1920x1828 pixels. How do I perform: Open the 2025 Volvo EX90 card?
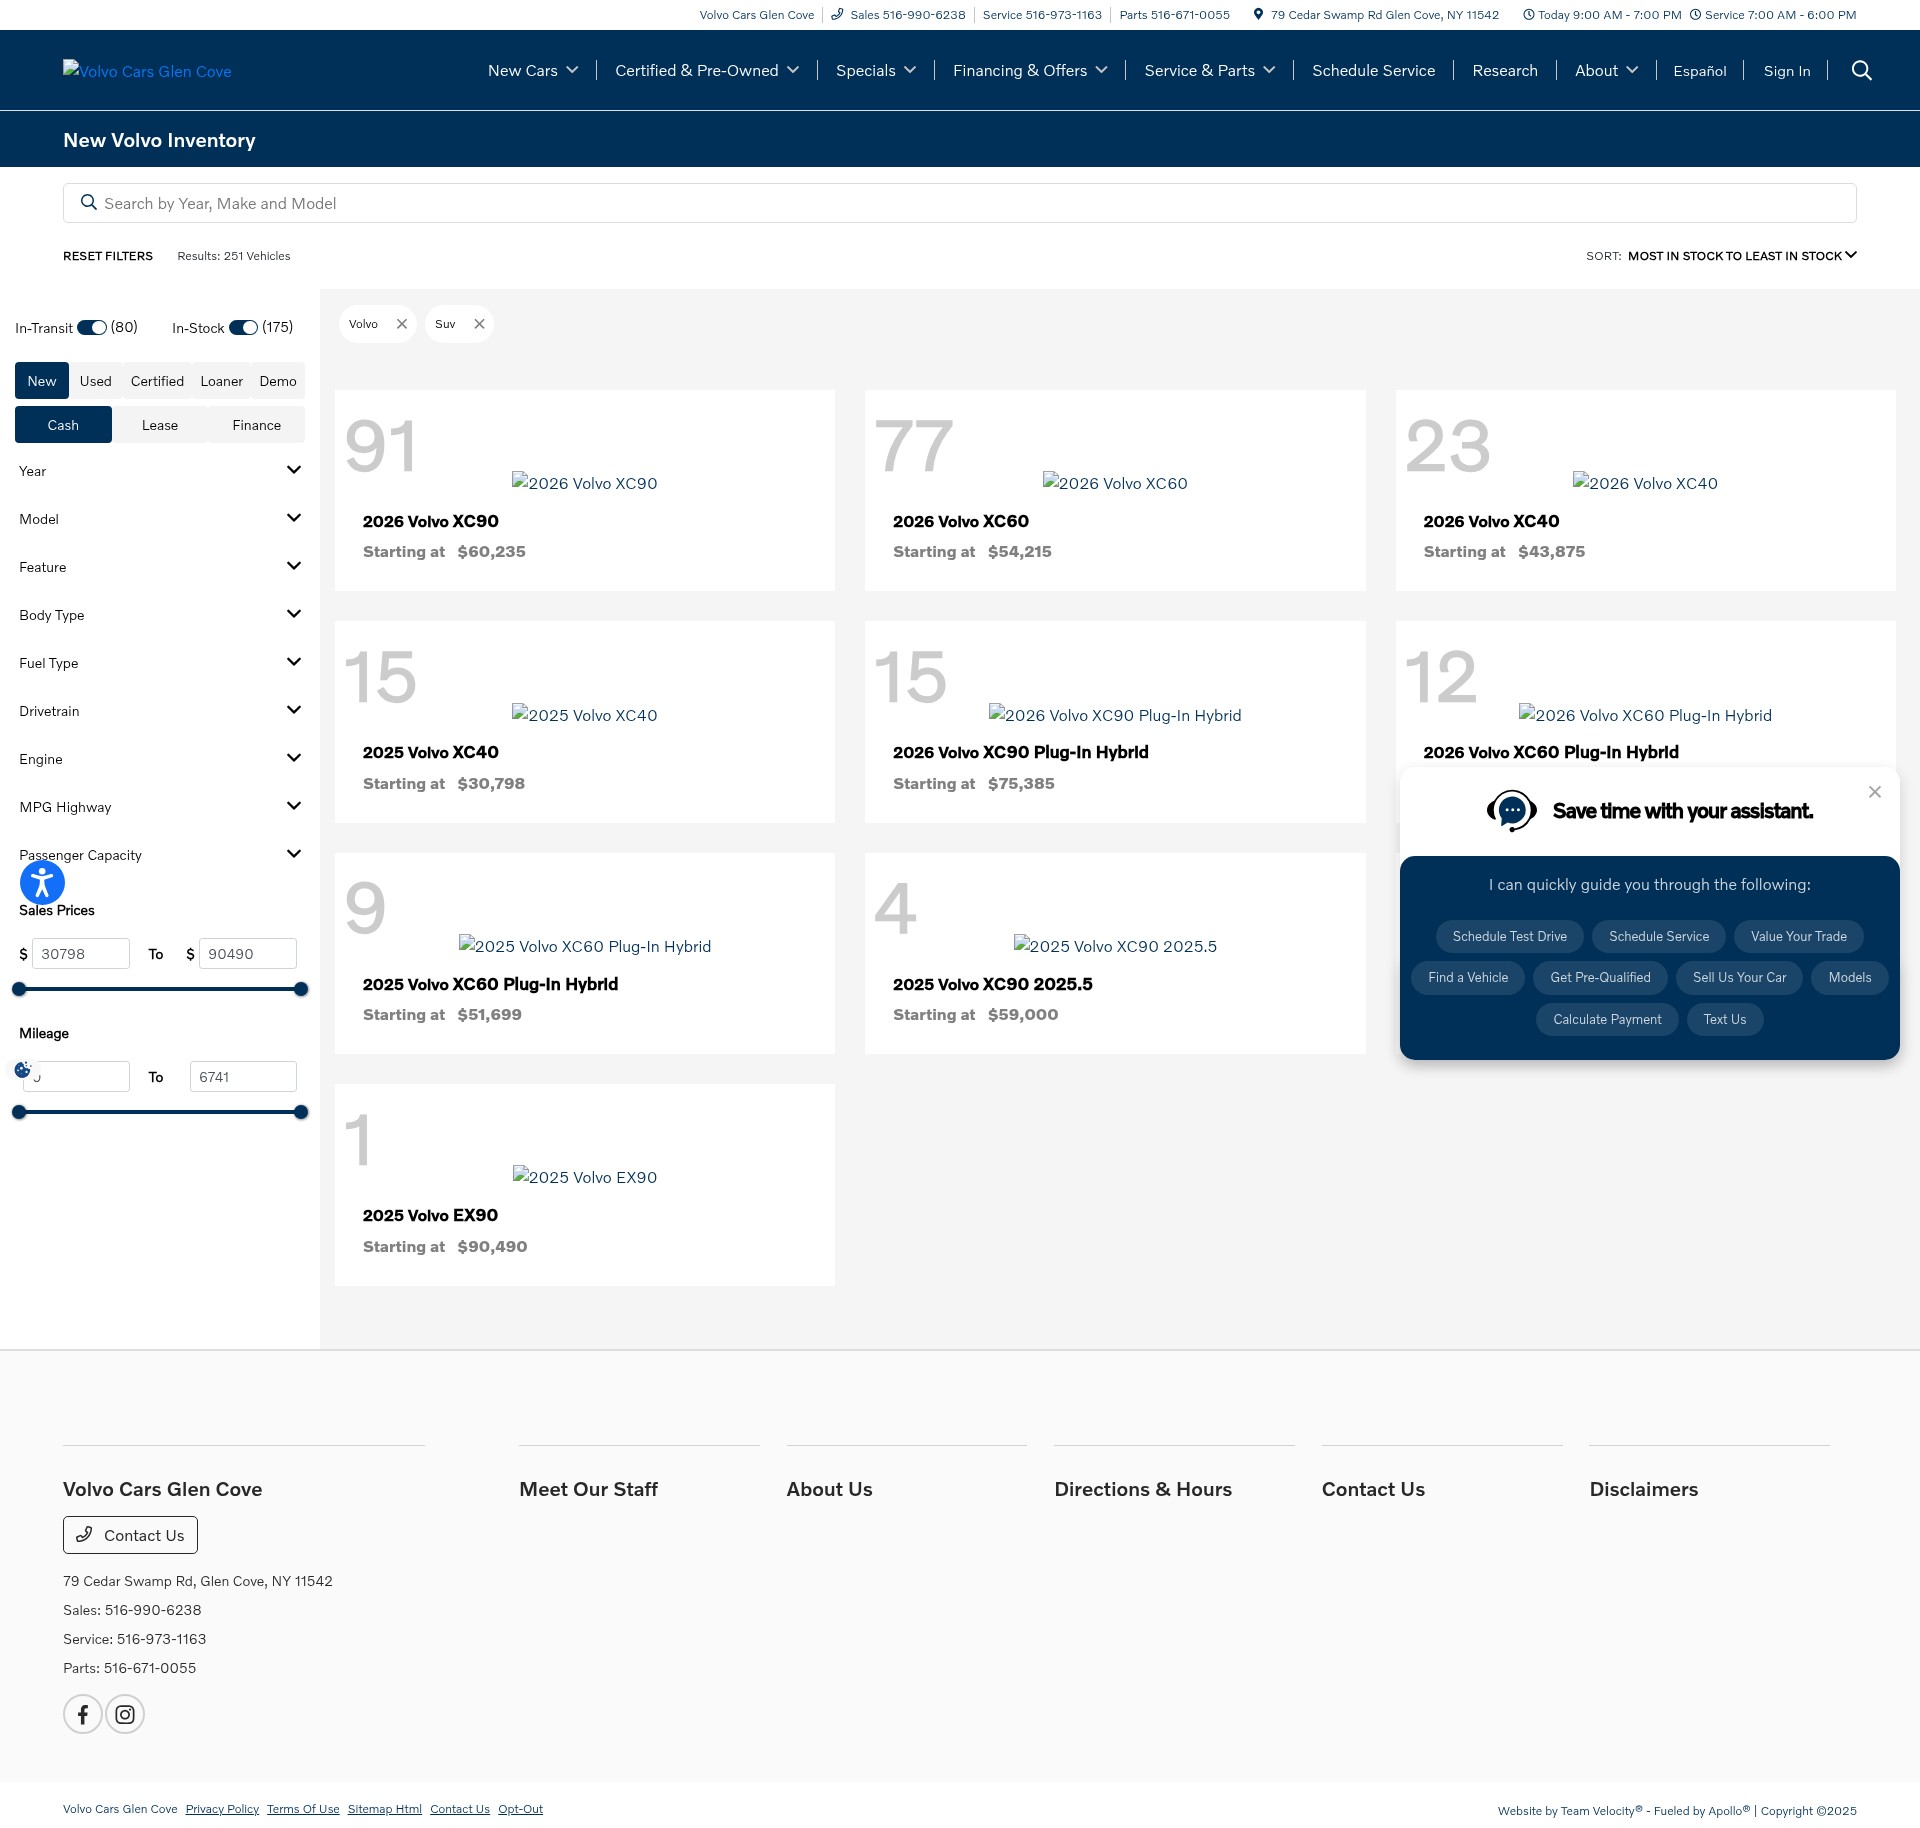click(585, 1185)
